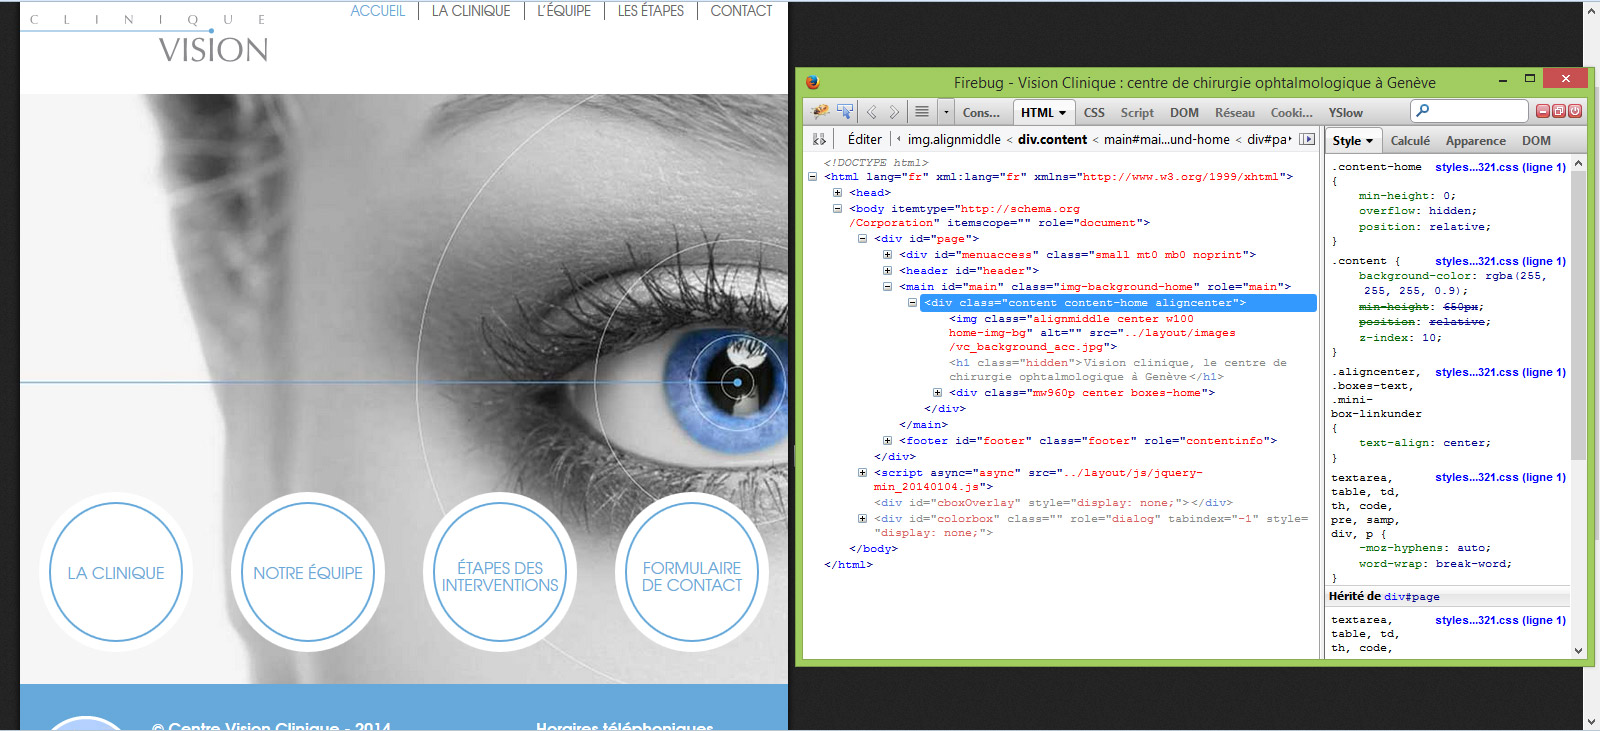Expand the div id="colorbox" node
The height and width of the screenshot is (731, 1600).
862,519
